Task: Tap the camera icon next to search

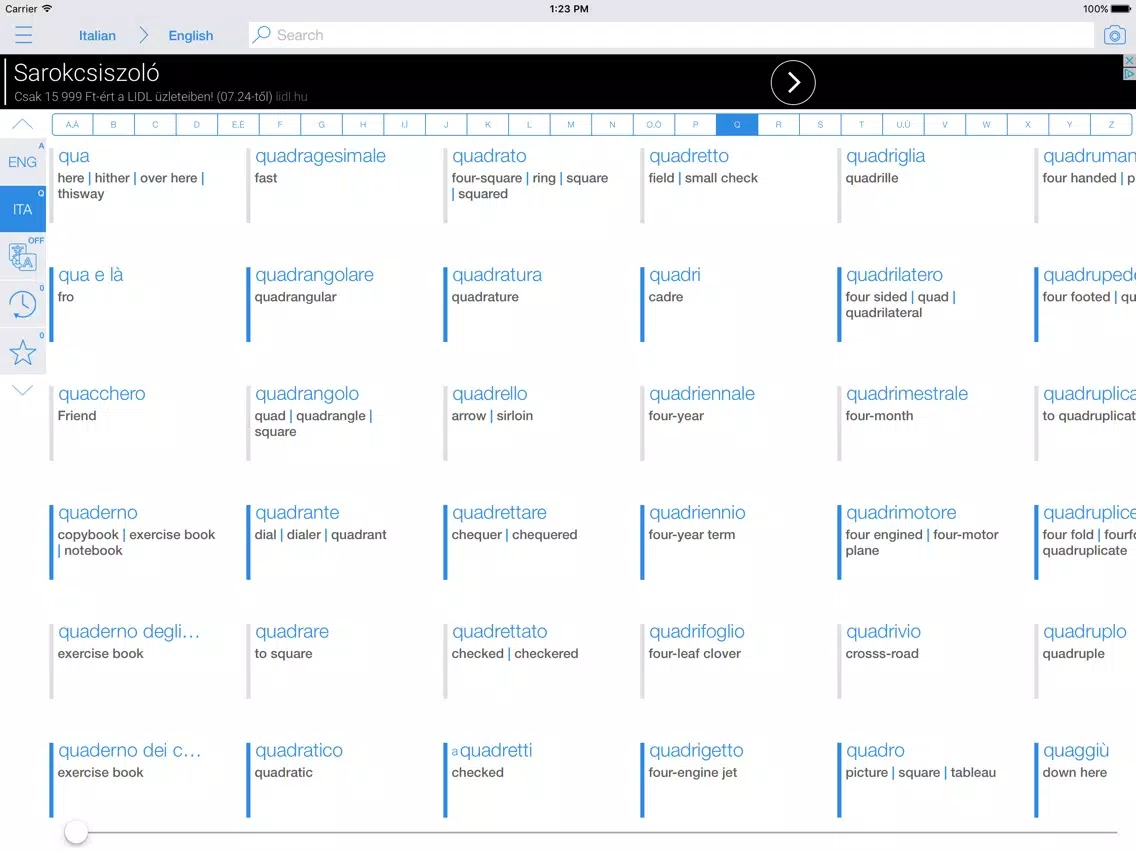Action: tap(1114, 35)
